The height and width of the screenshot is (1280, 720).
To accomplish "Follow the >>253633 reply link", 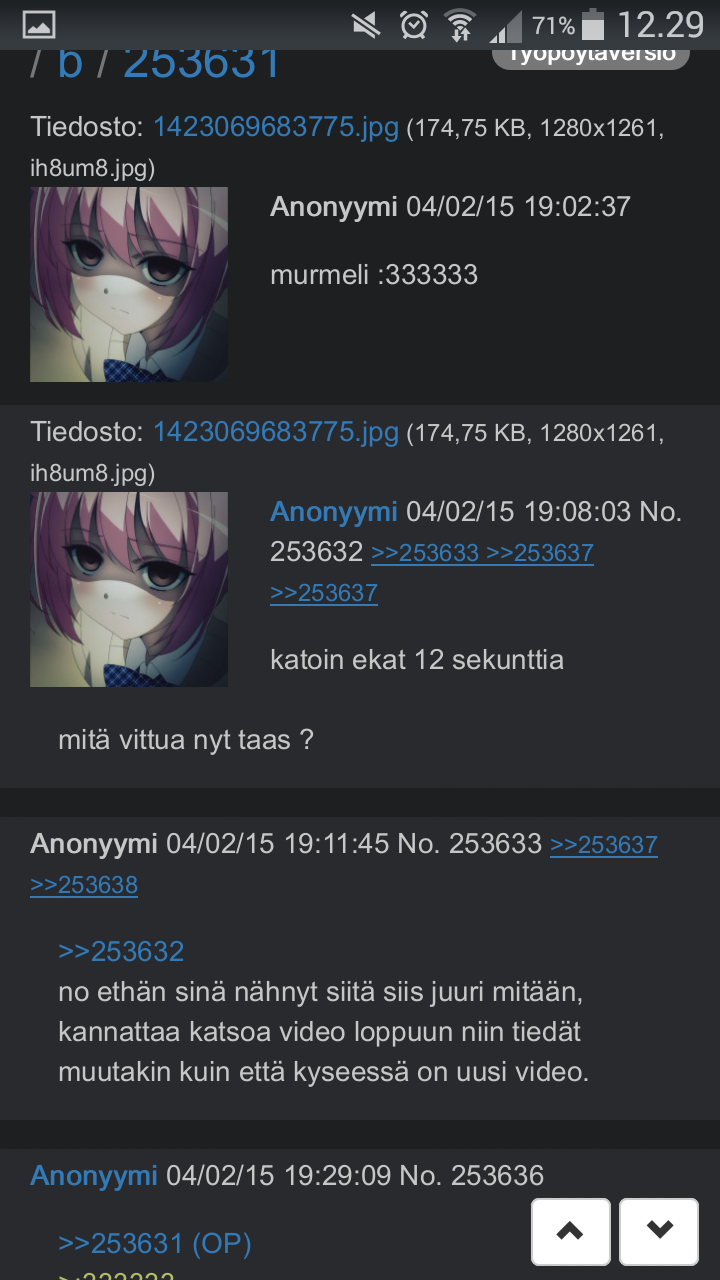I will (x=425, y=553).
